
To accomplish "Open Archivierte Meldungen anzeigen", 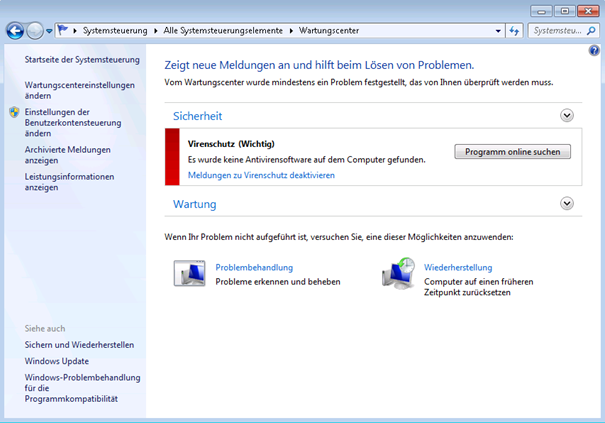I will (68, 155).
